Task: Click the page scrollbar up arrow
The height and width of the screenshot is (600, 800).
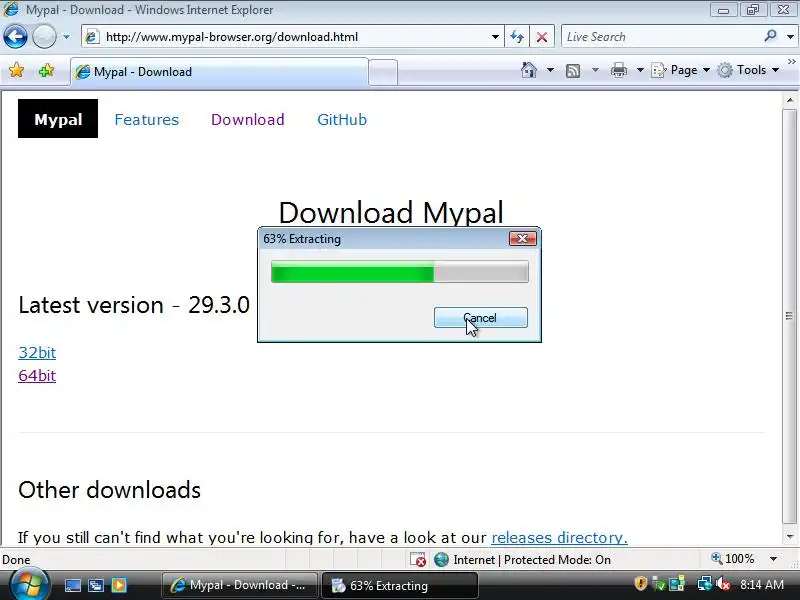Action: point(790,100)
